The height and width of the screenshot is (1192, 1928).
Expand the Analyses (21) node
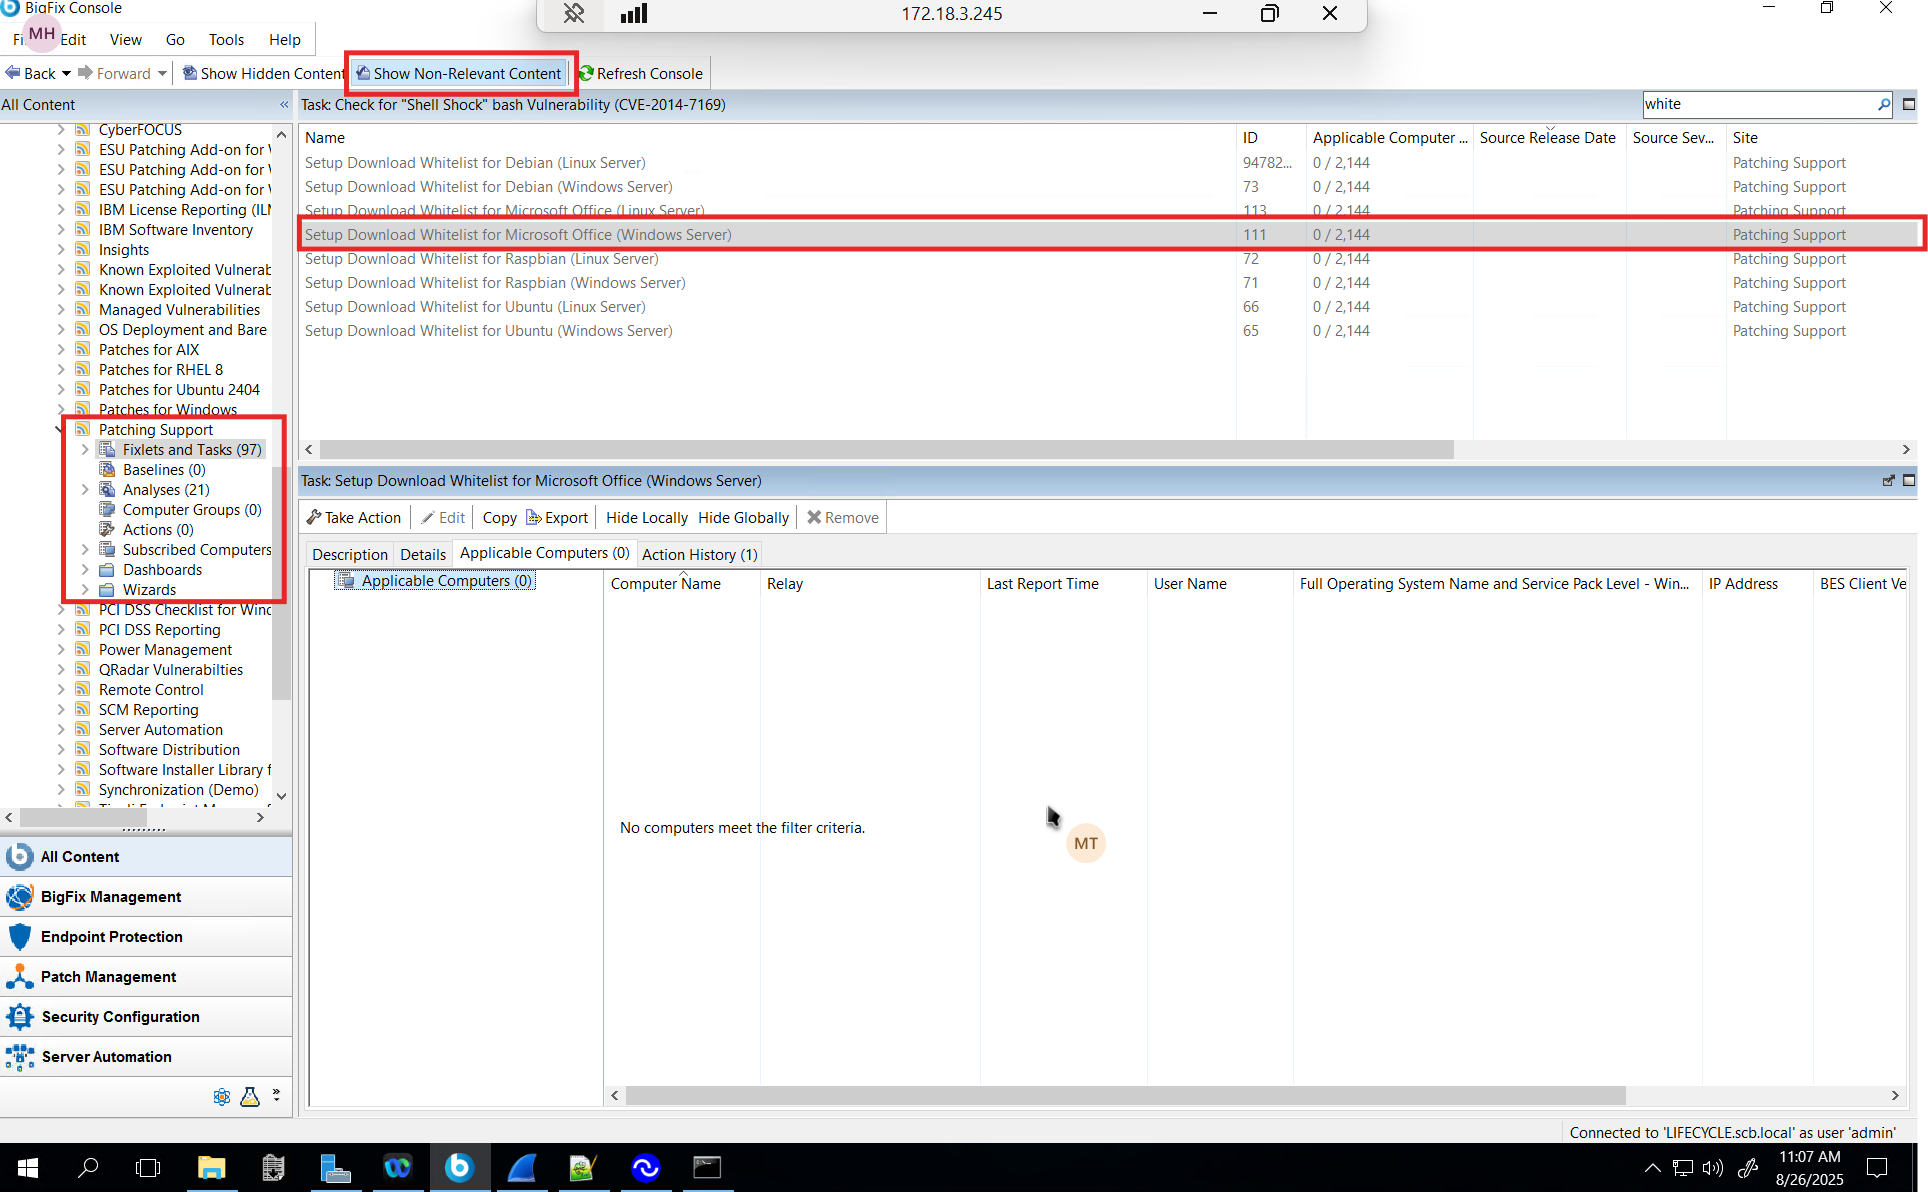point(85,490)
